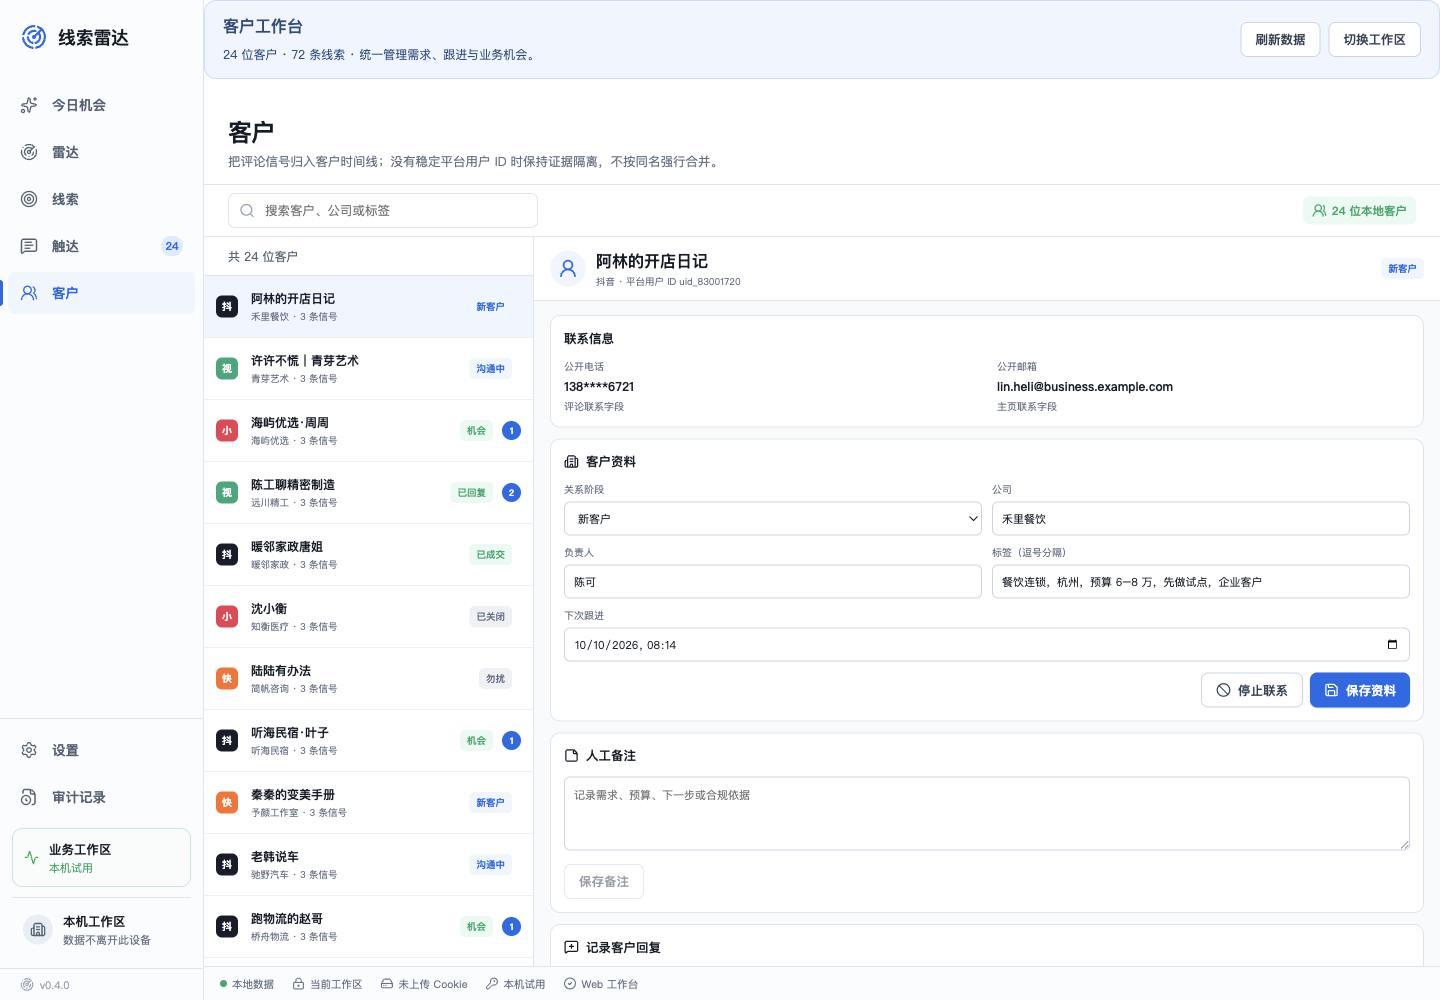
Task: Click the search magnifier icon
Action: (247, 211)
